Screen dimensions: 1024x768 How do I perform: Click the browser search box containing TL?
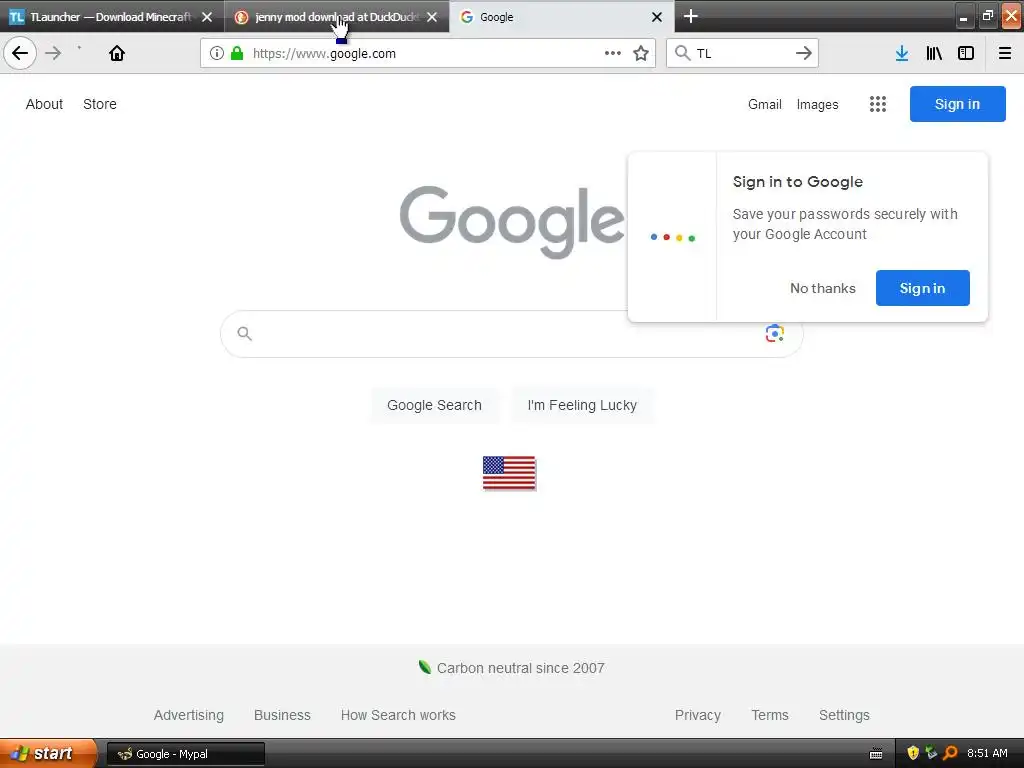tap(743, 54)
